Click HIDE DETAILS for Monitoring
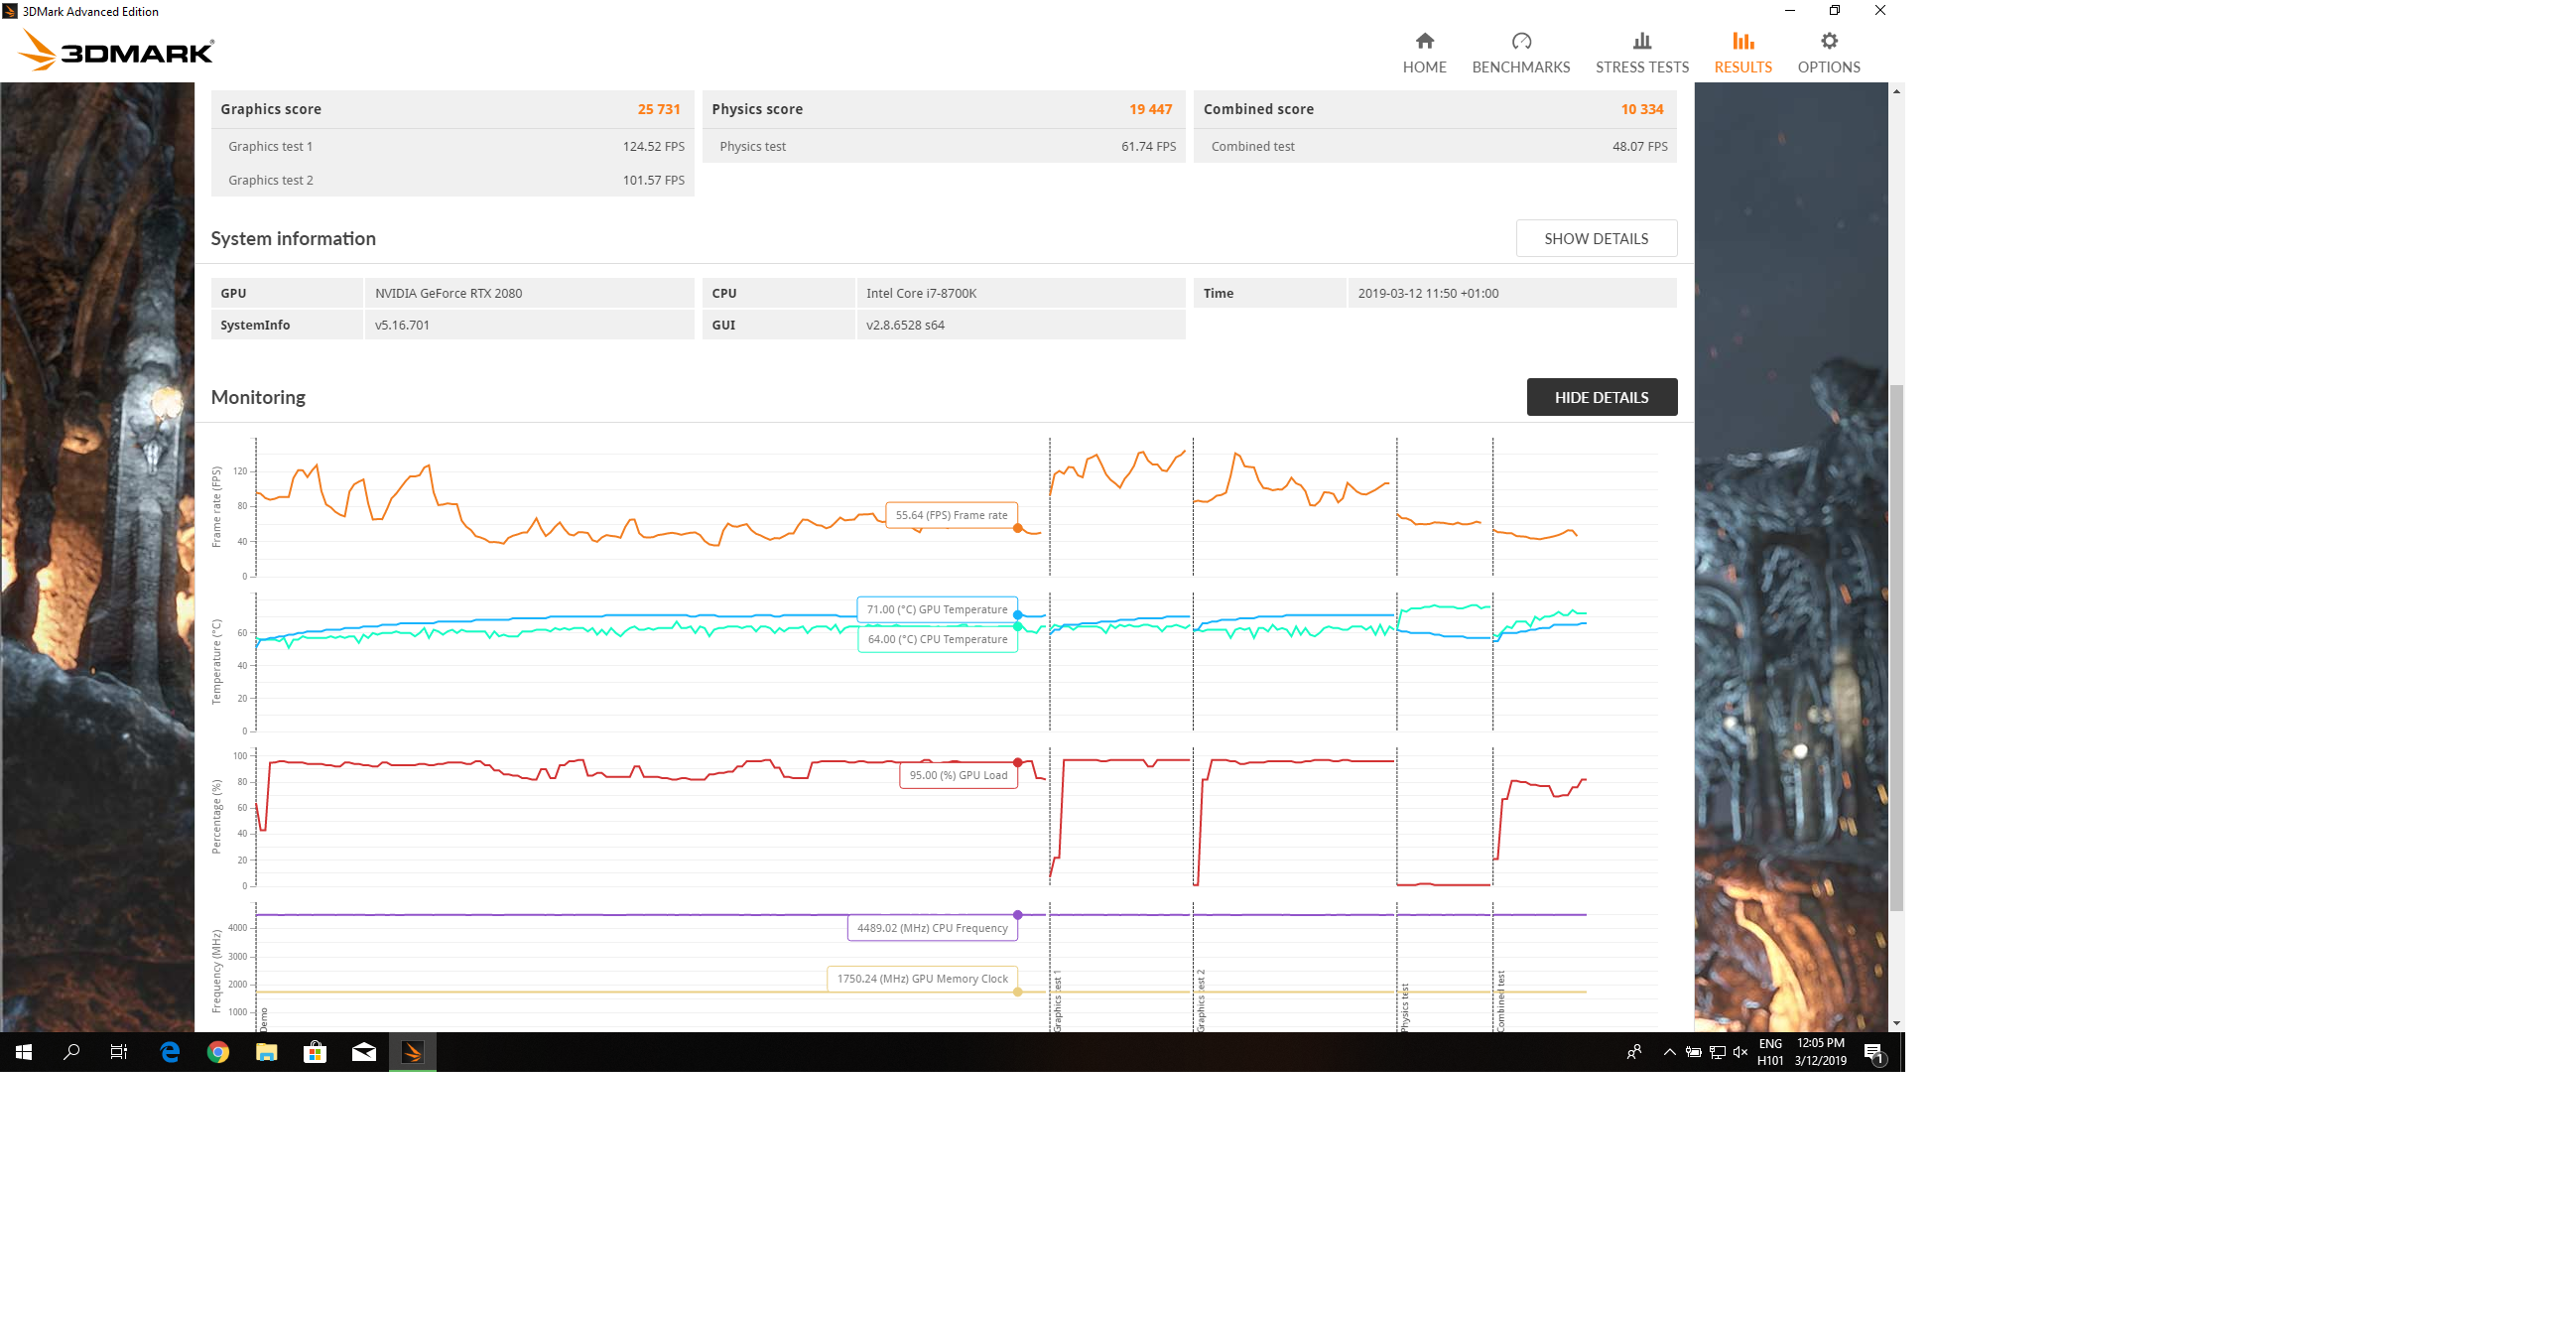 (x=1601, y=397)
